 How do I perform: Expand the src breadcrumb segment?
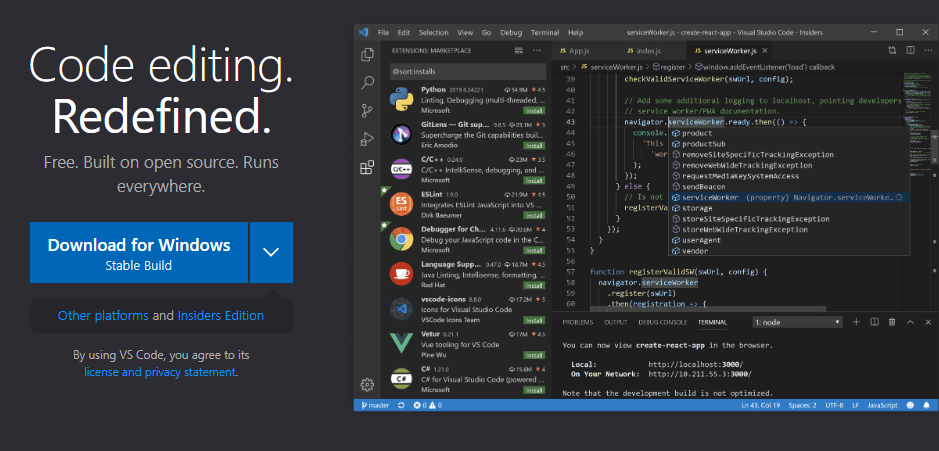[565, 67]
